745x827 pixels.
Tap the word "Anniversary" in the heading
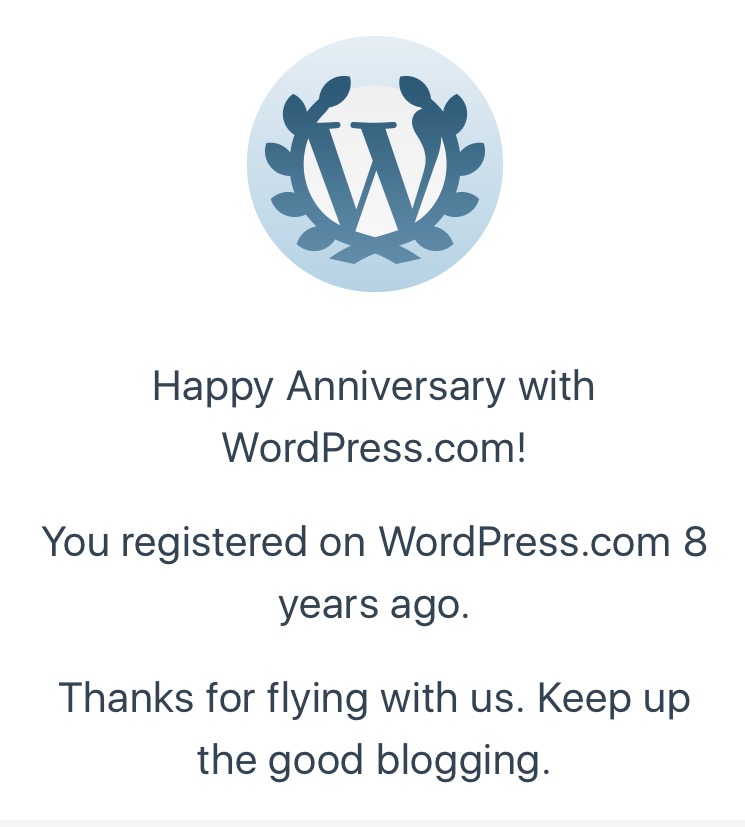tap(396, 386)
